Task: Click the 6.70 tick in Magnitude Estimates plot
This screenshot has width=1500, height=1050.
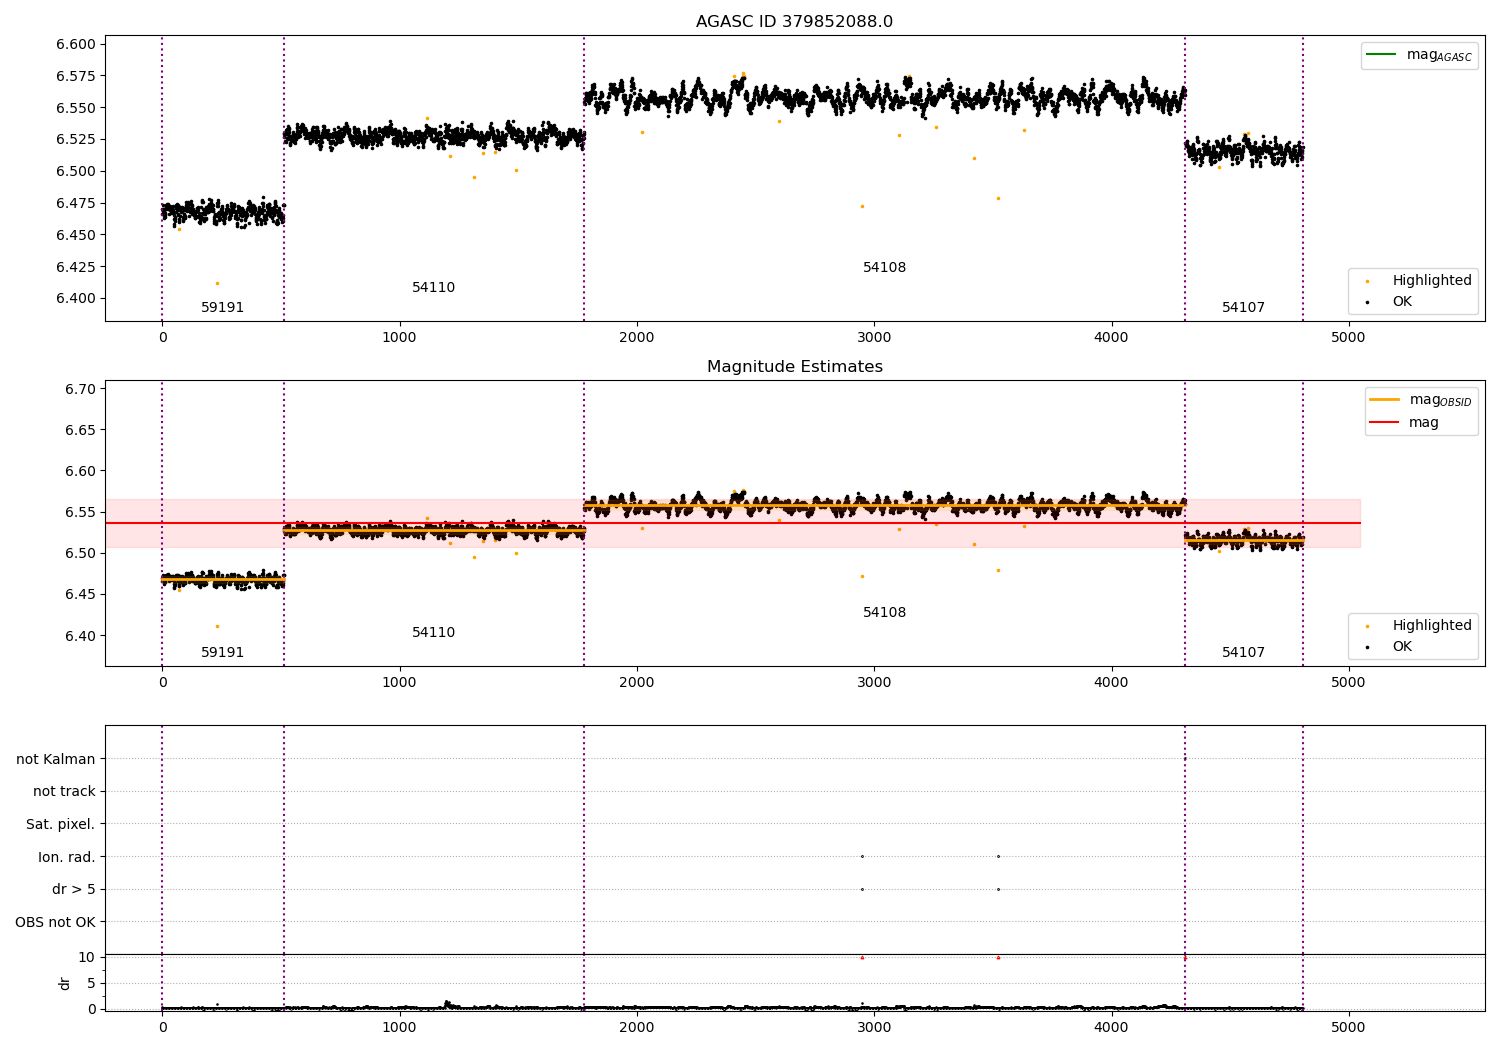Action: click(x=81, y=389)
